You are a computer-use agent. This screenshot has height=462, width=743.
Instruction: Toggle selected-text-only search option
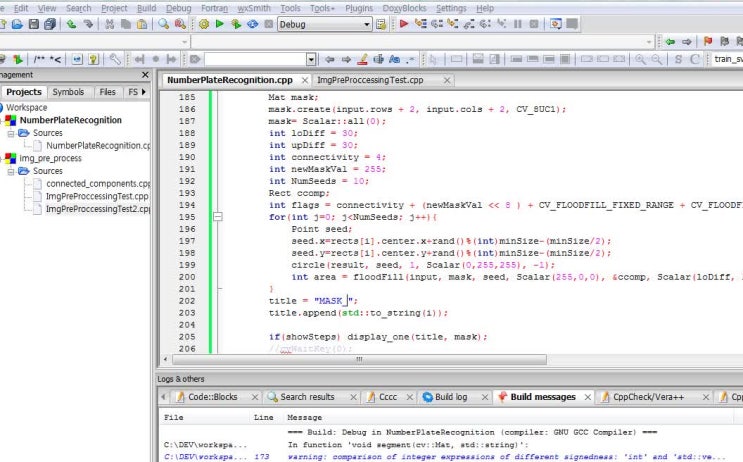(x=378, y=59)
